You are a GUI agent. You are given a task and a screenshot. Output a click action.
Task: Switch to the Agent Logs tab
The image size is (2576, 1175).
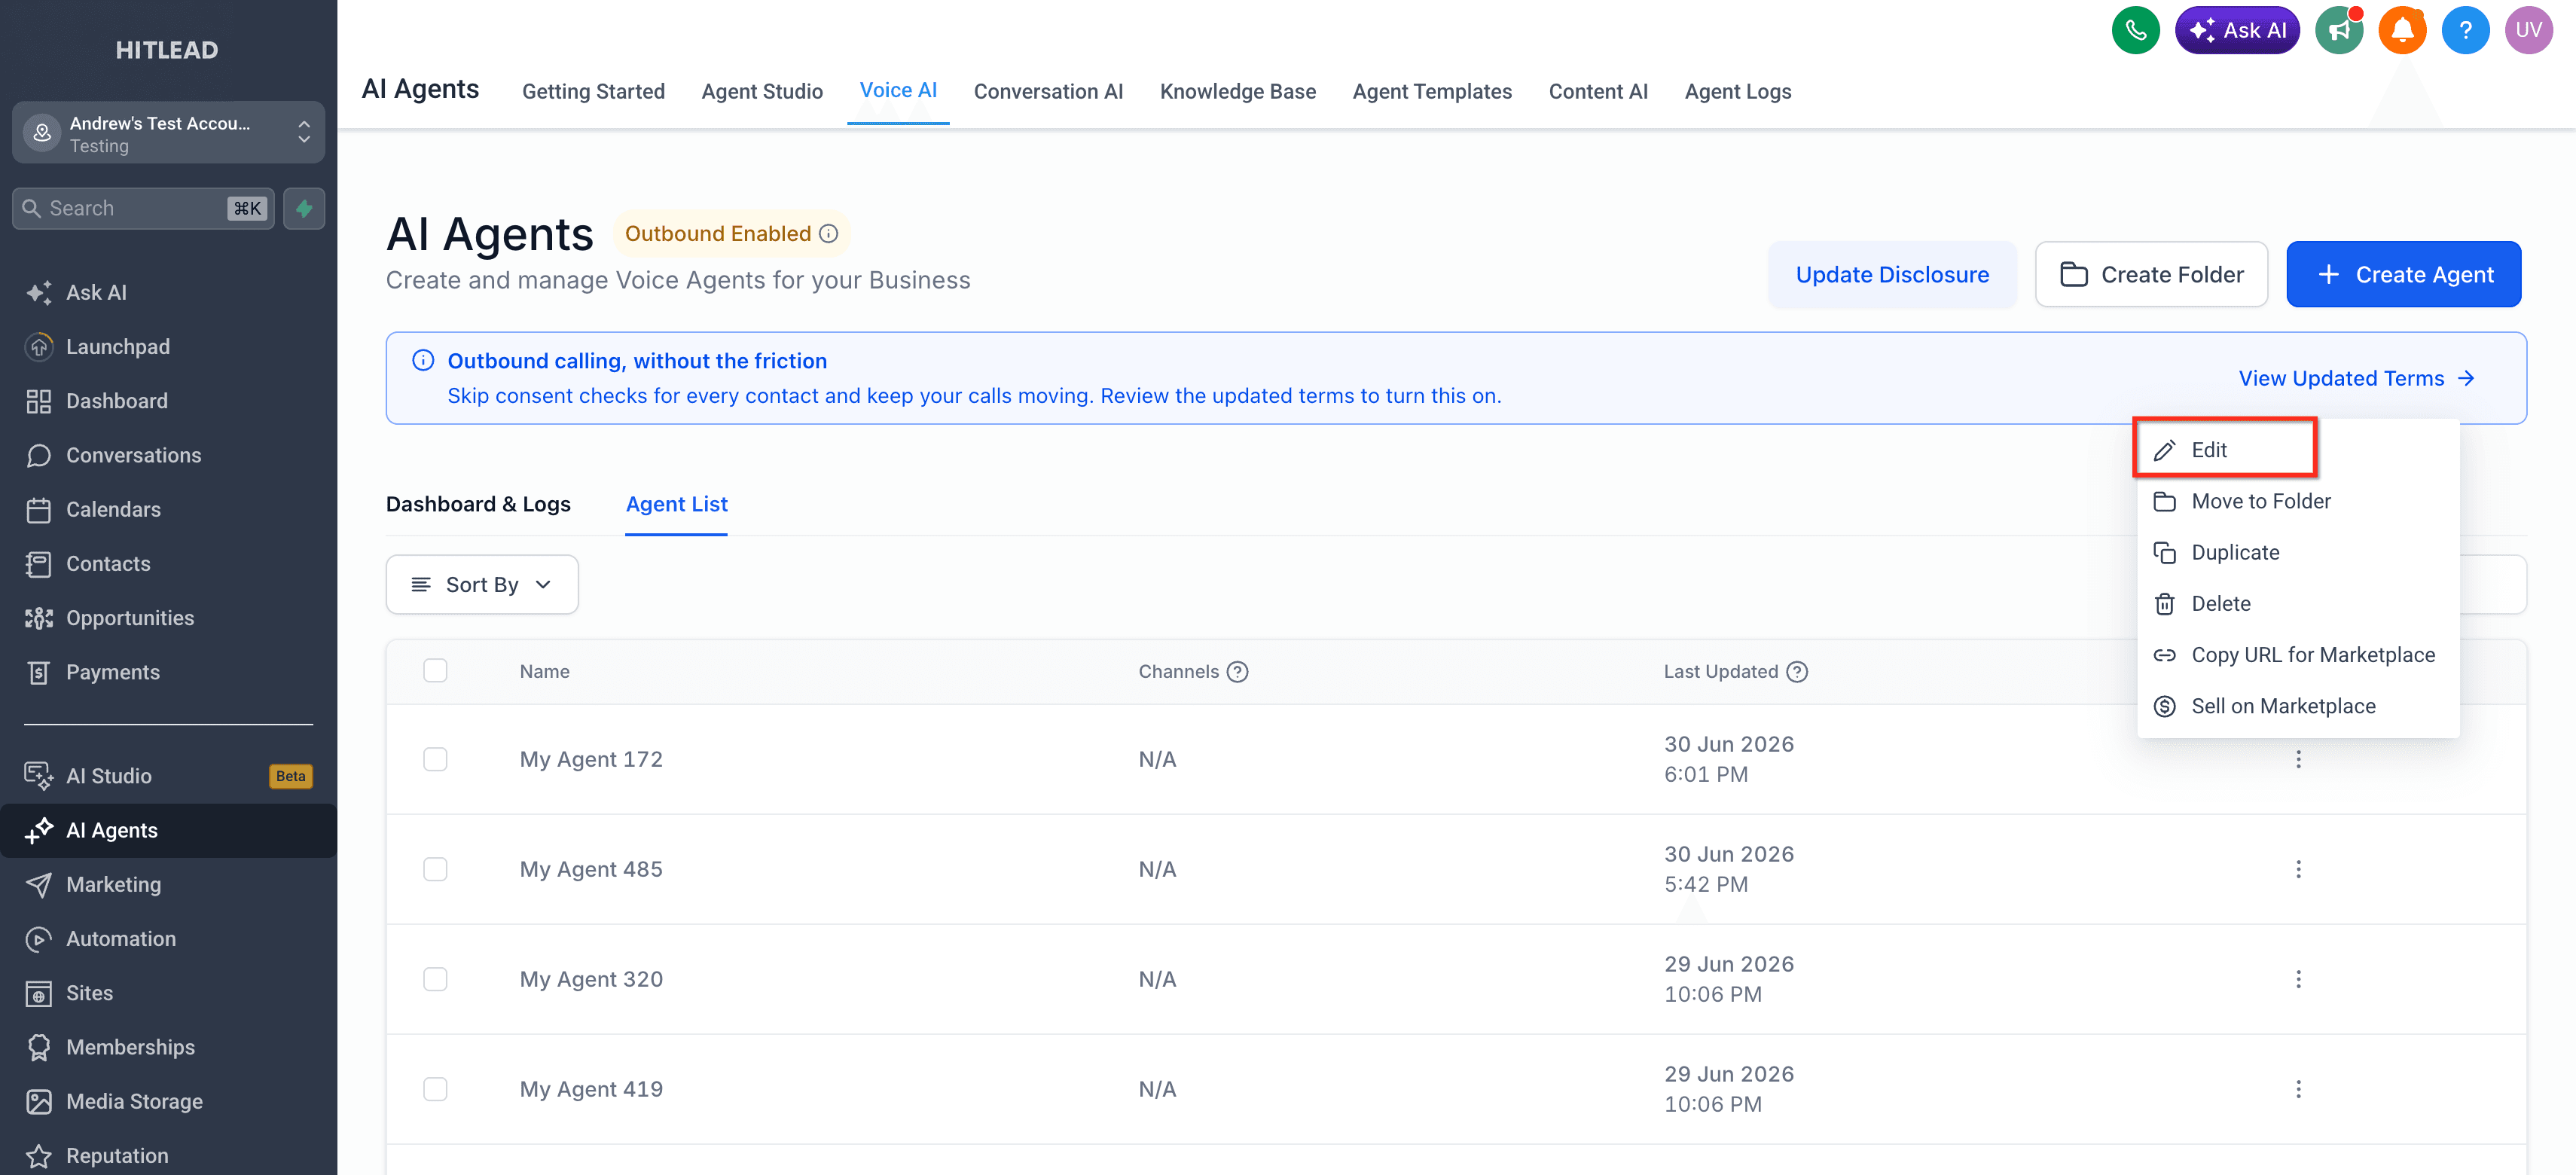point(1737,91)
